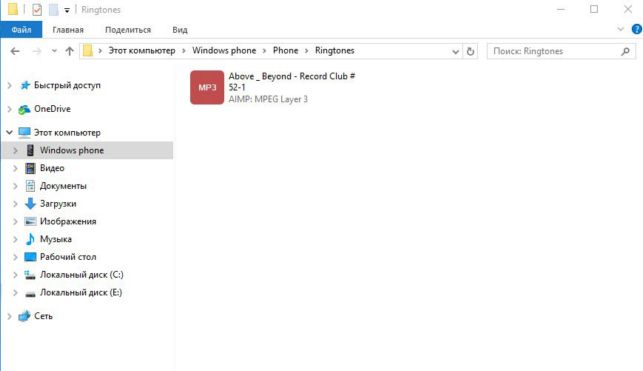The height and width of the screenshot is (371, 643).
Task: Open Локальный диск (E:) in the sidebar
Action: (x=81, y=293)
